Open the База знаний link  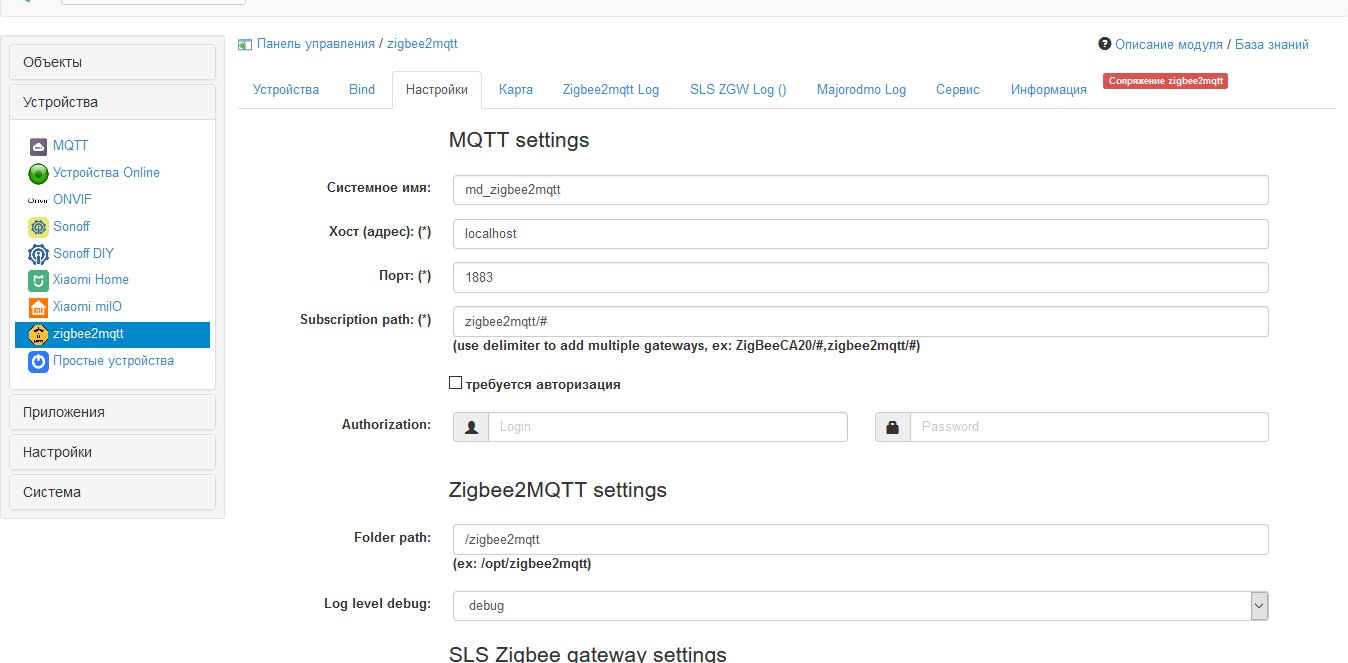coord(1271,44)
